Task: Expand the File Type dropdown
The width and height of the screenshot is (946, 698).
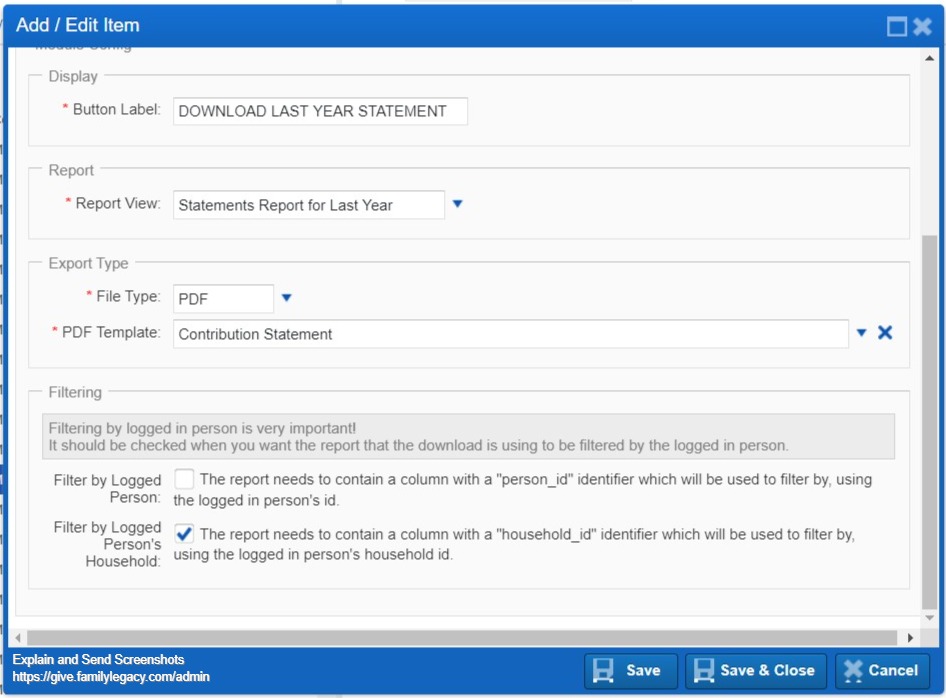Action: pos(287,297)
